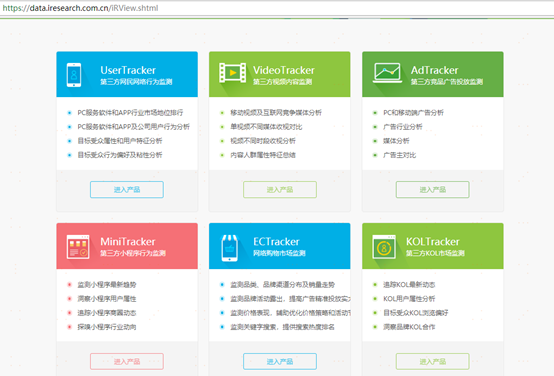Click 视频不同时段收视分析 item
Viewport: 554px width, 376px height.
pyautogui.click(x=263, y=141)
